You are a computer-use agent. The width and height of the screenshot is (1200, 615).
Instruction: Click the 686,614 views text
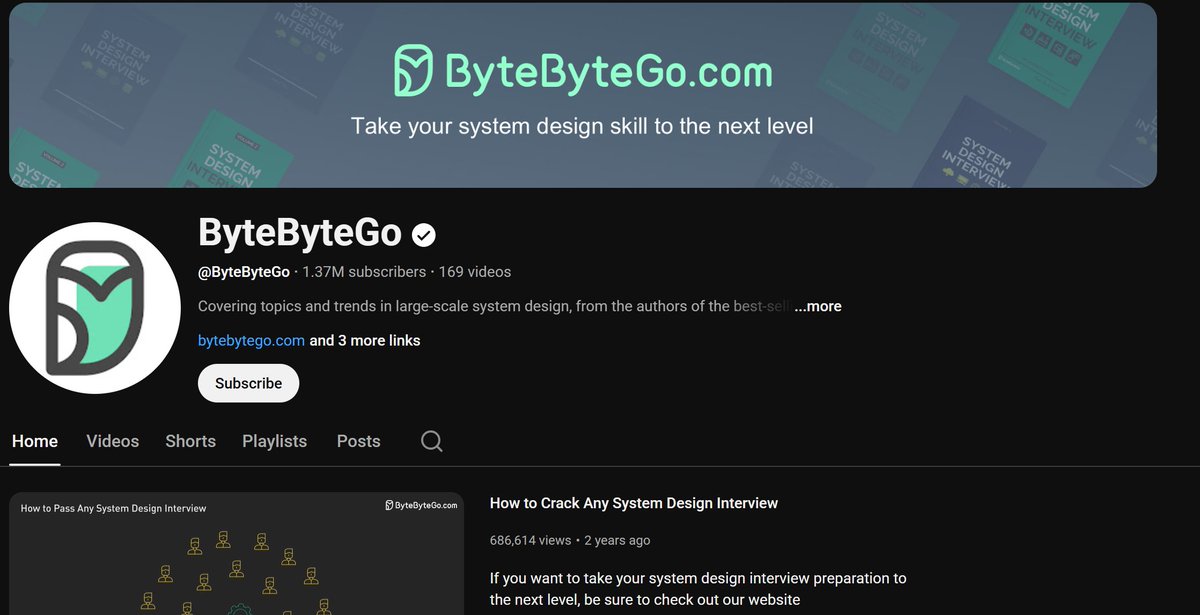[531, 540]
